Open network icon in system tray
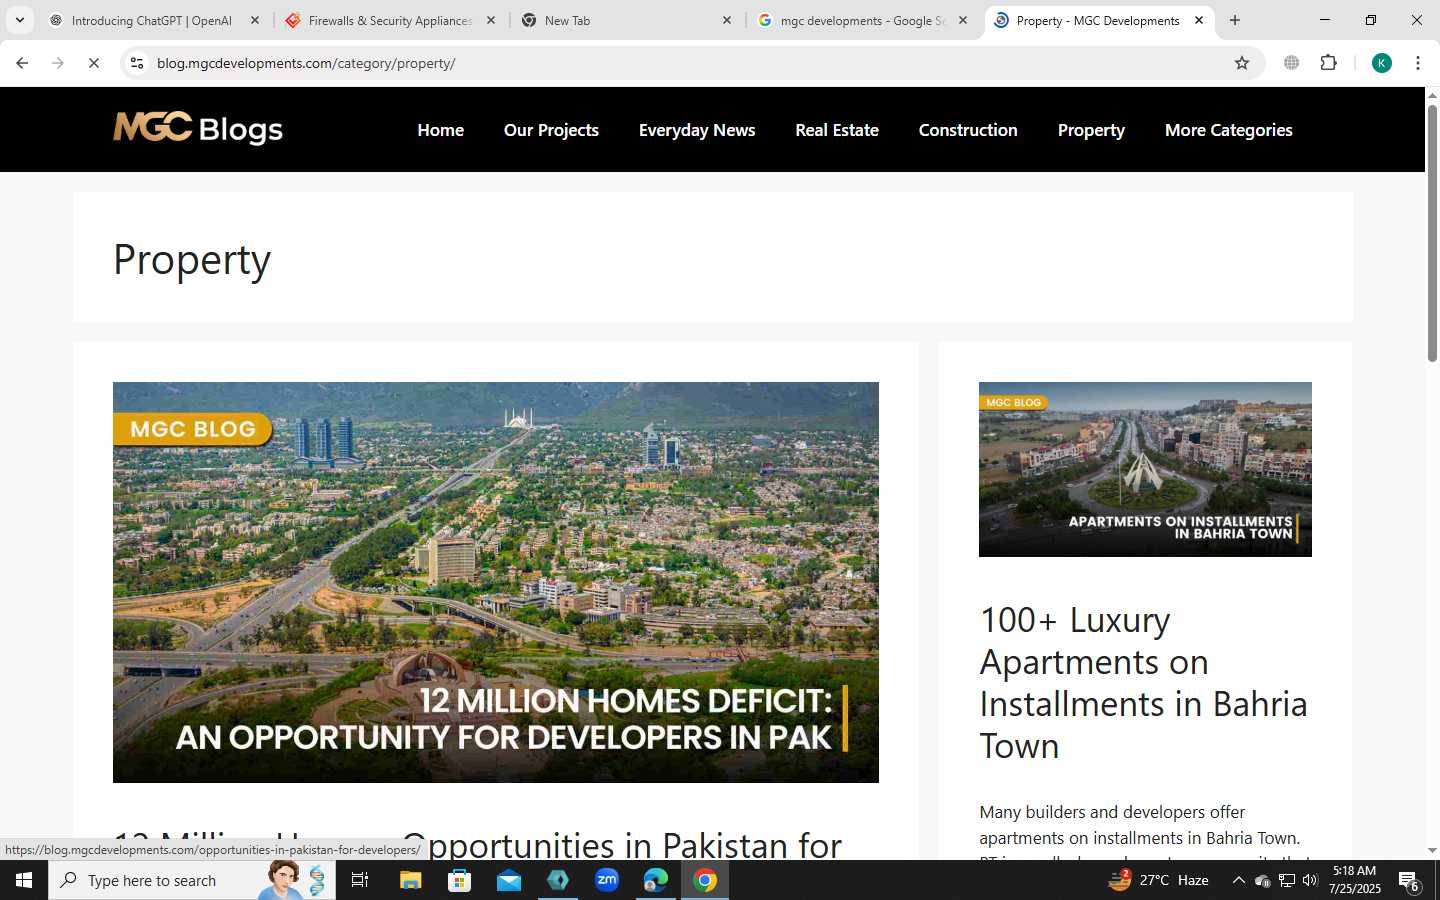The height and width of the screenshot is (900, 1440). point(1286,880)
